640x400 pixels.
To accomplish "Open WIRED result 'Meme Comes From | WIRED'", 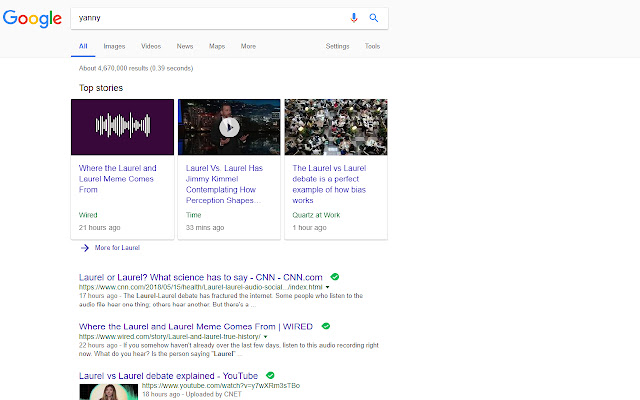I will point(196,327).
